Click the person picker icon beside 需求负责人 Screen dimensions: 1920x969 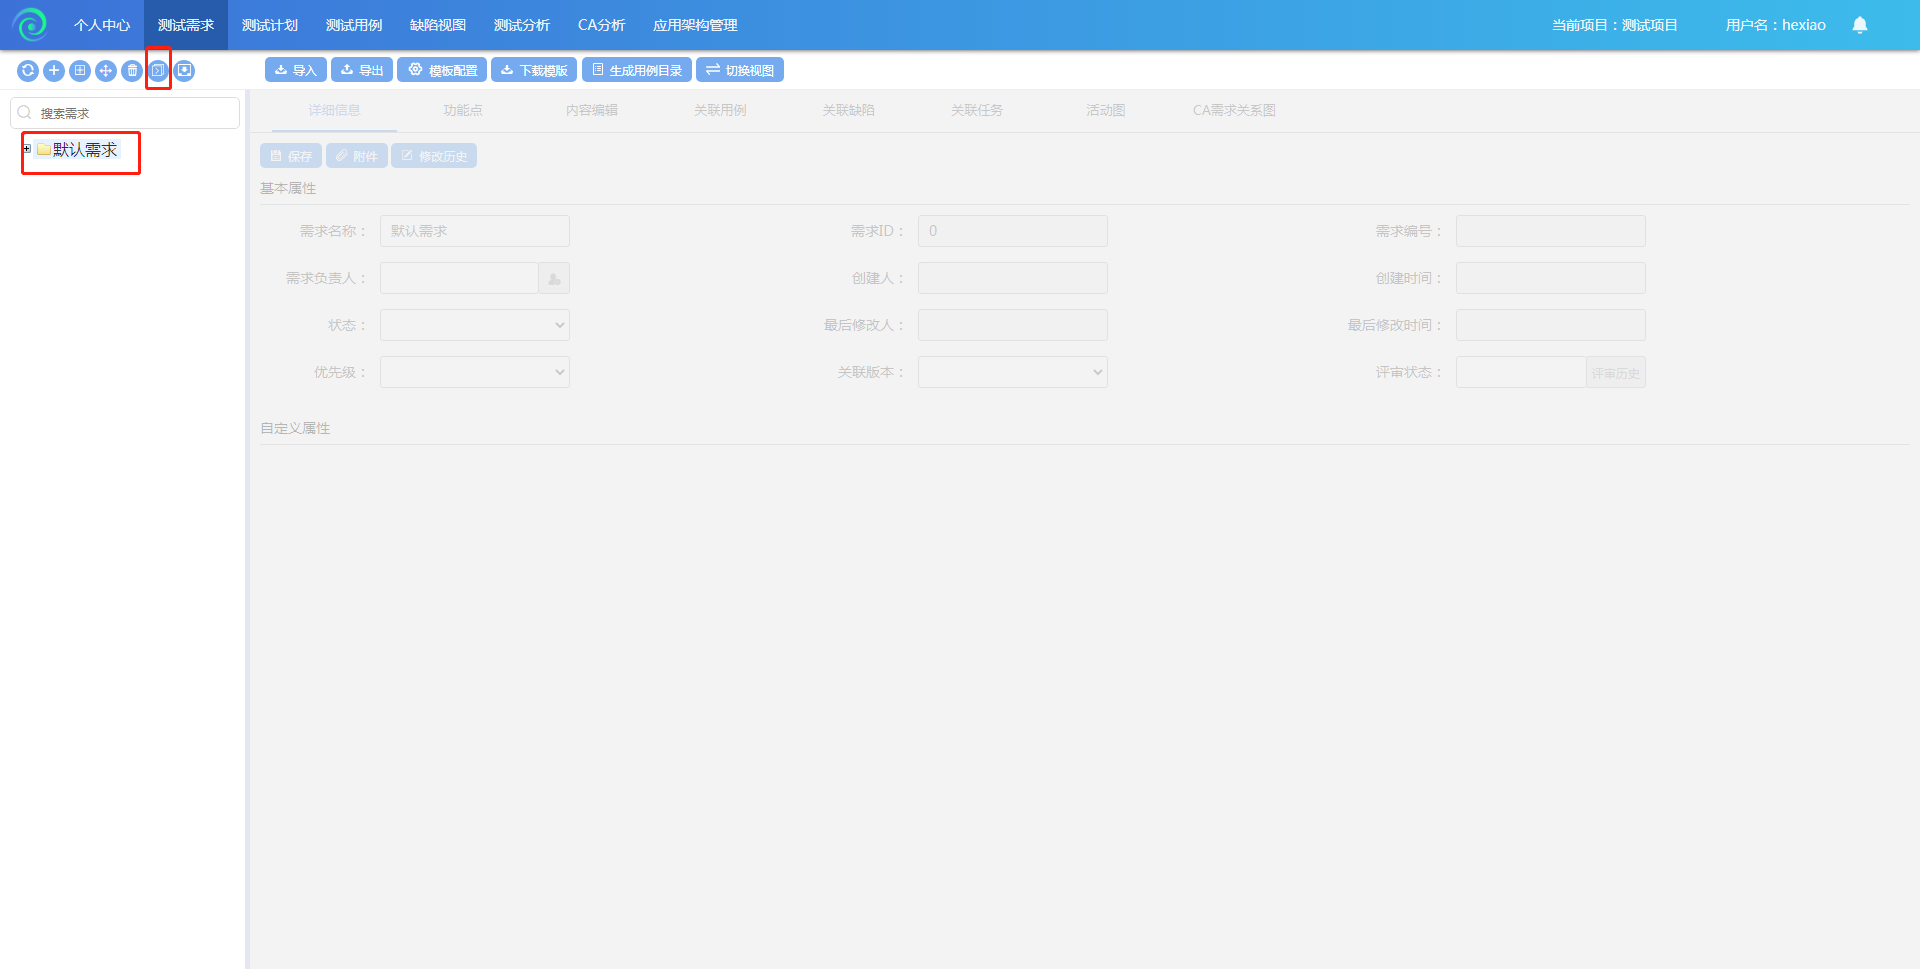[554, 278]
